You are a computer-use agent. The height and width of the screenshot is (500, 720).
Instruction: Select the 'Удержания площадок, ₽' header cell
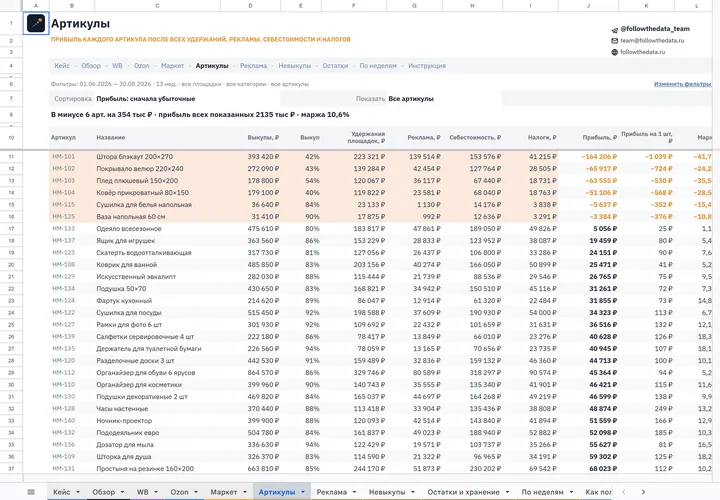click(354, 137)
